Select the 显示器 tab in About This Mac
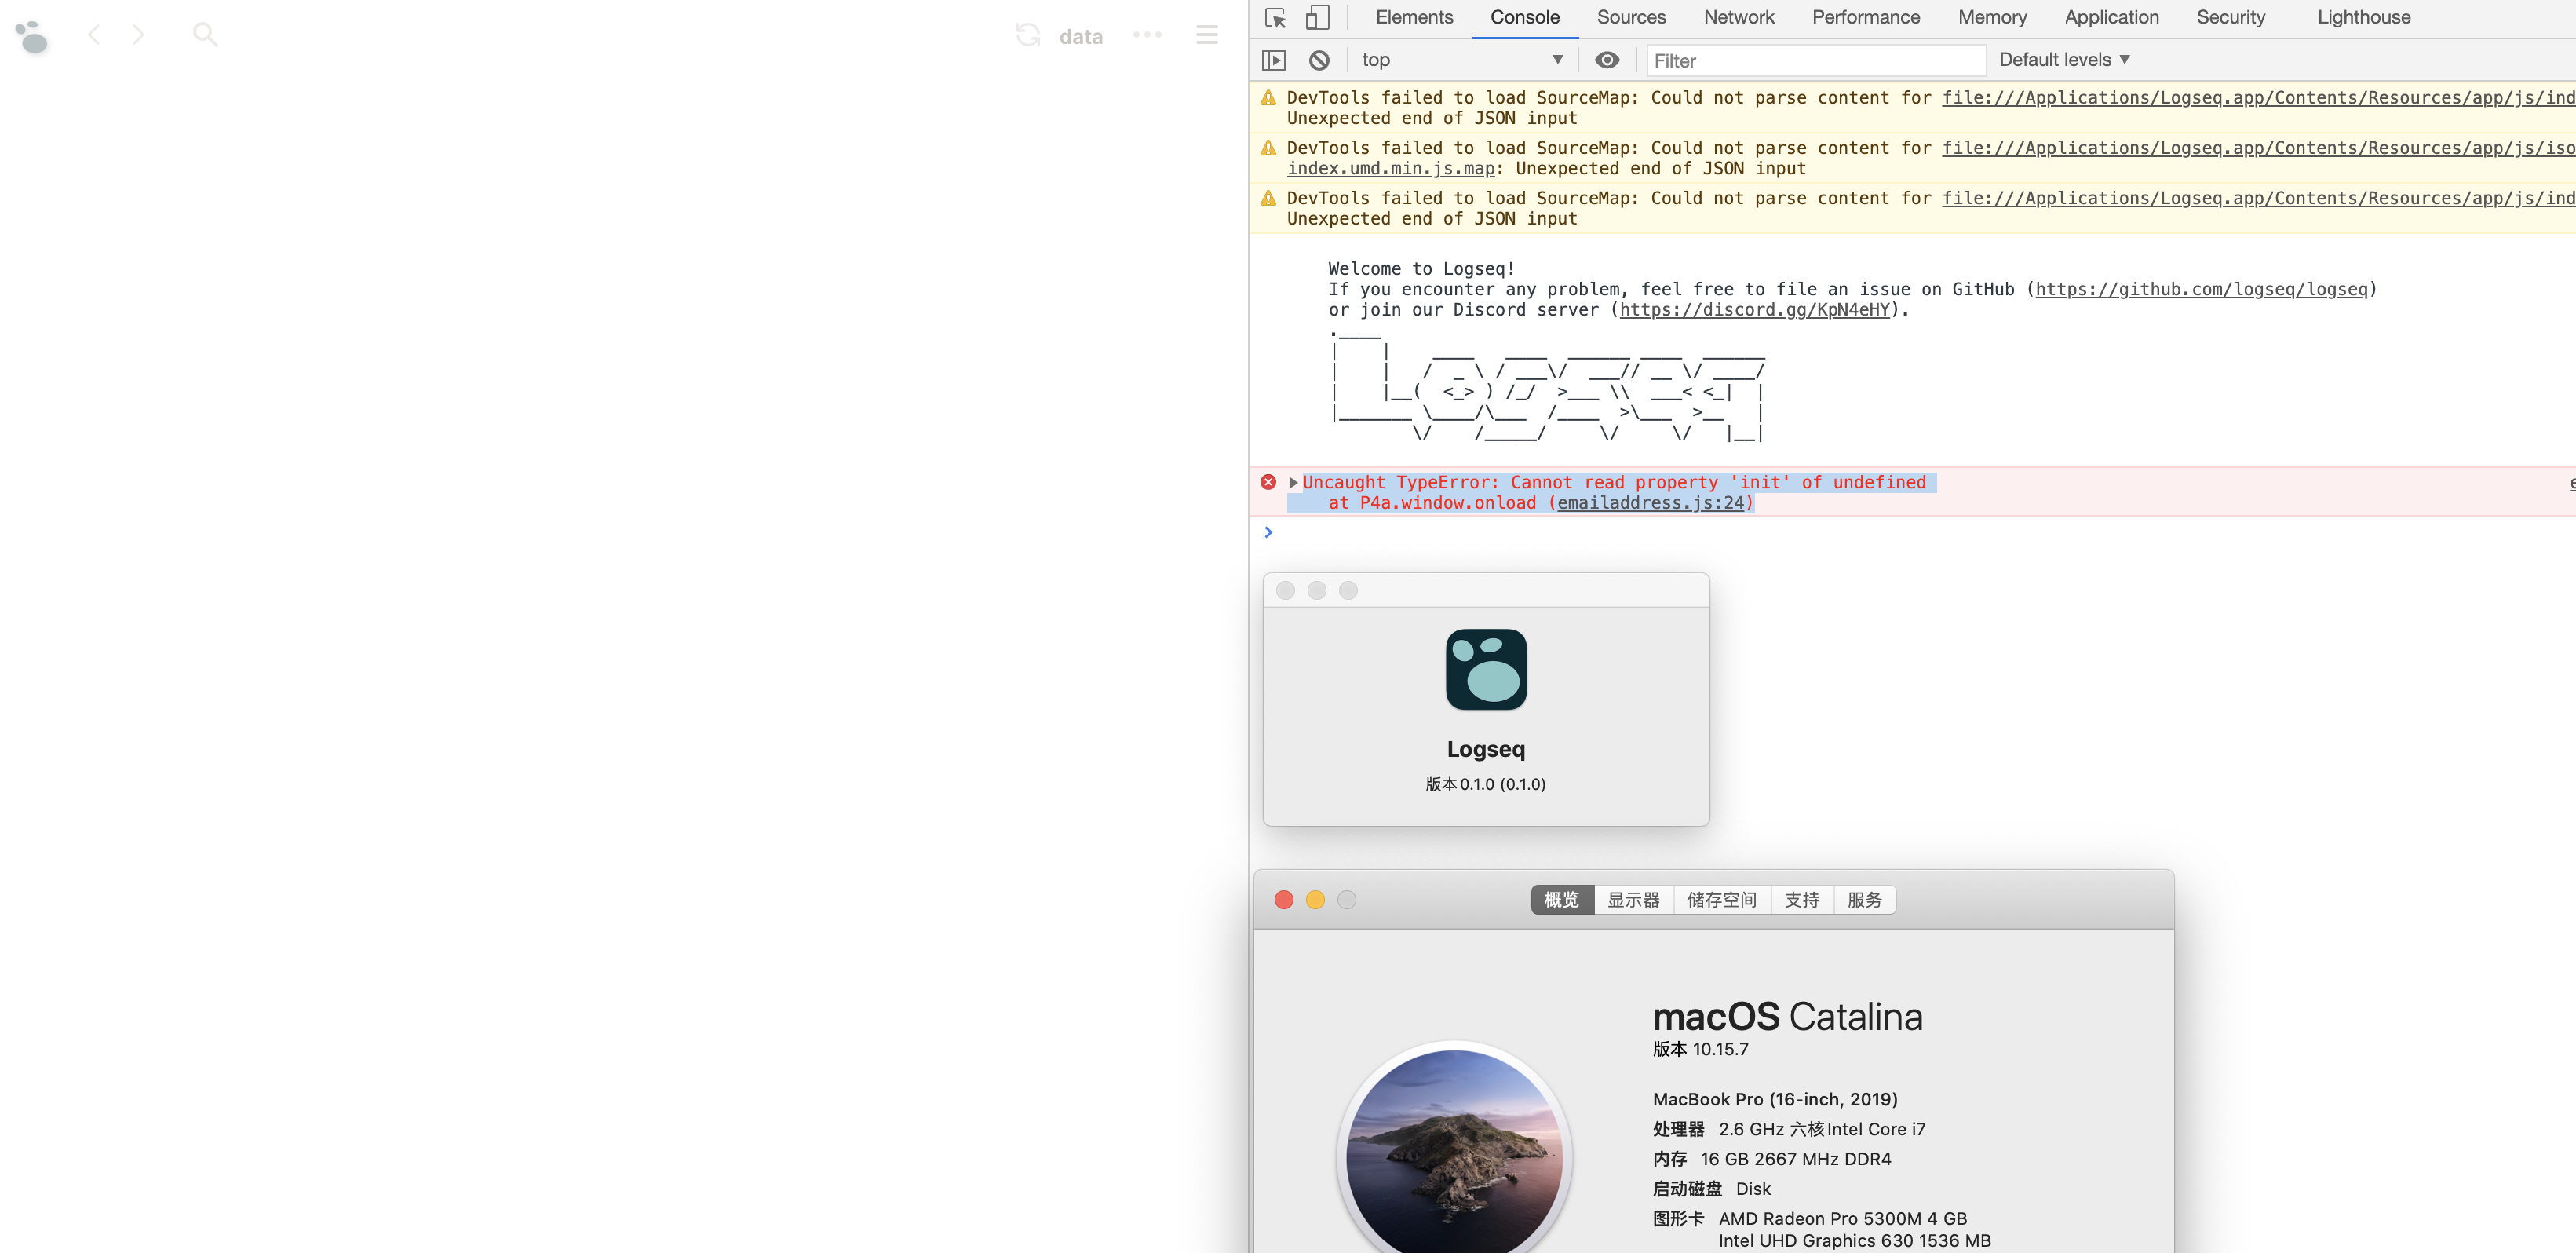Screen dimensions: 2576x1253 tap(1633, 900)
